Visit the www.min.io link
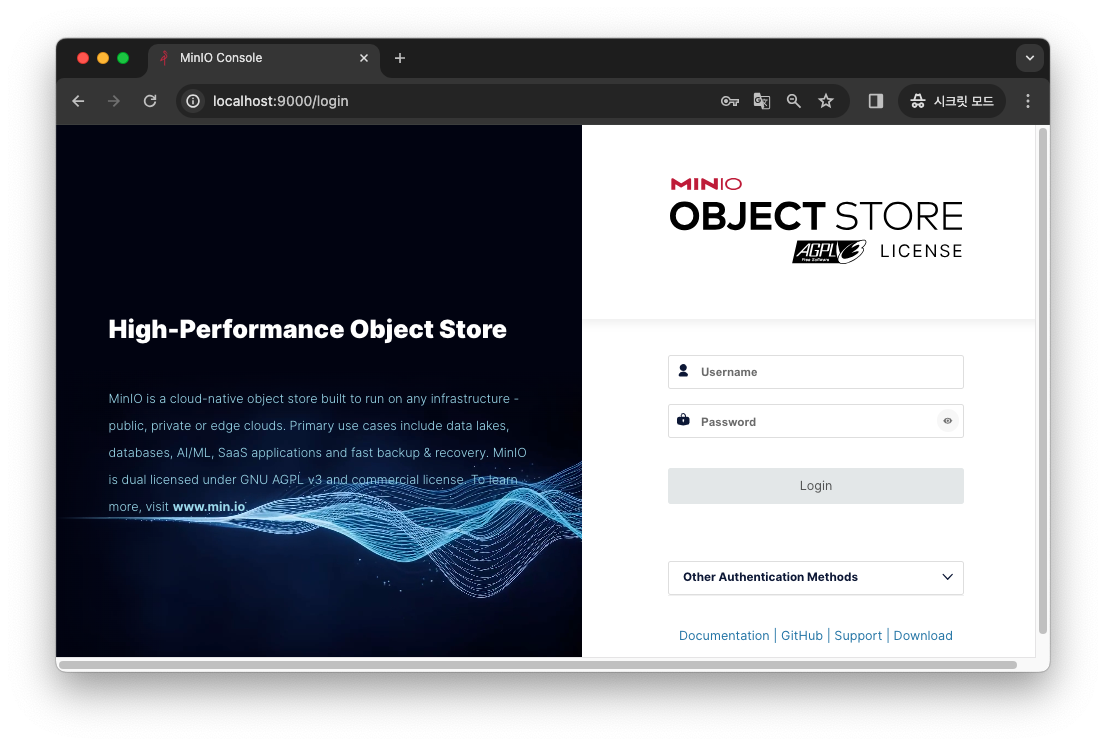Image resolution: width=1106 pixels, height=746 pixels. click(209, 506)
